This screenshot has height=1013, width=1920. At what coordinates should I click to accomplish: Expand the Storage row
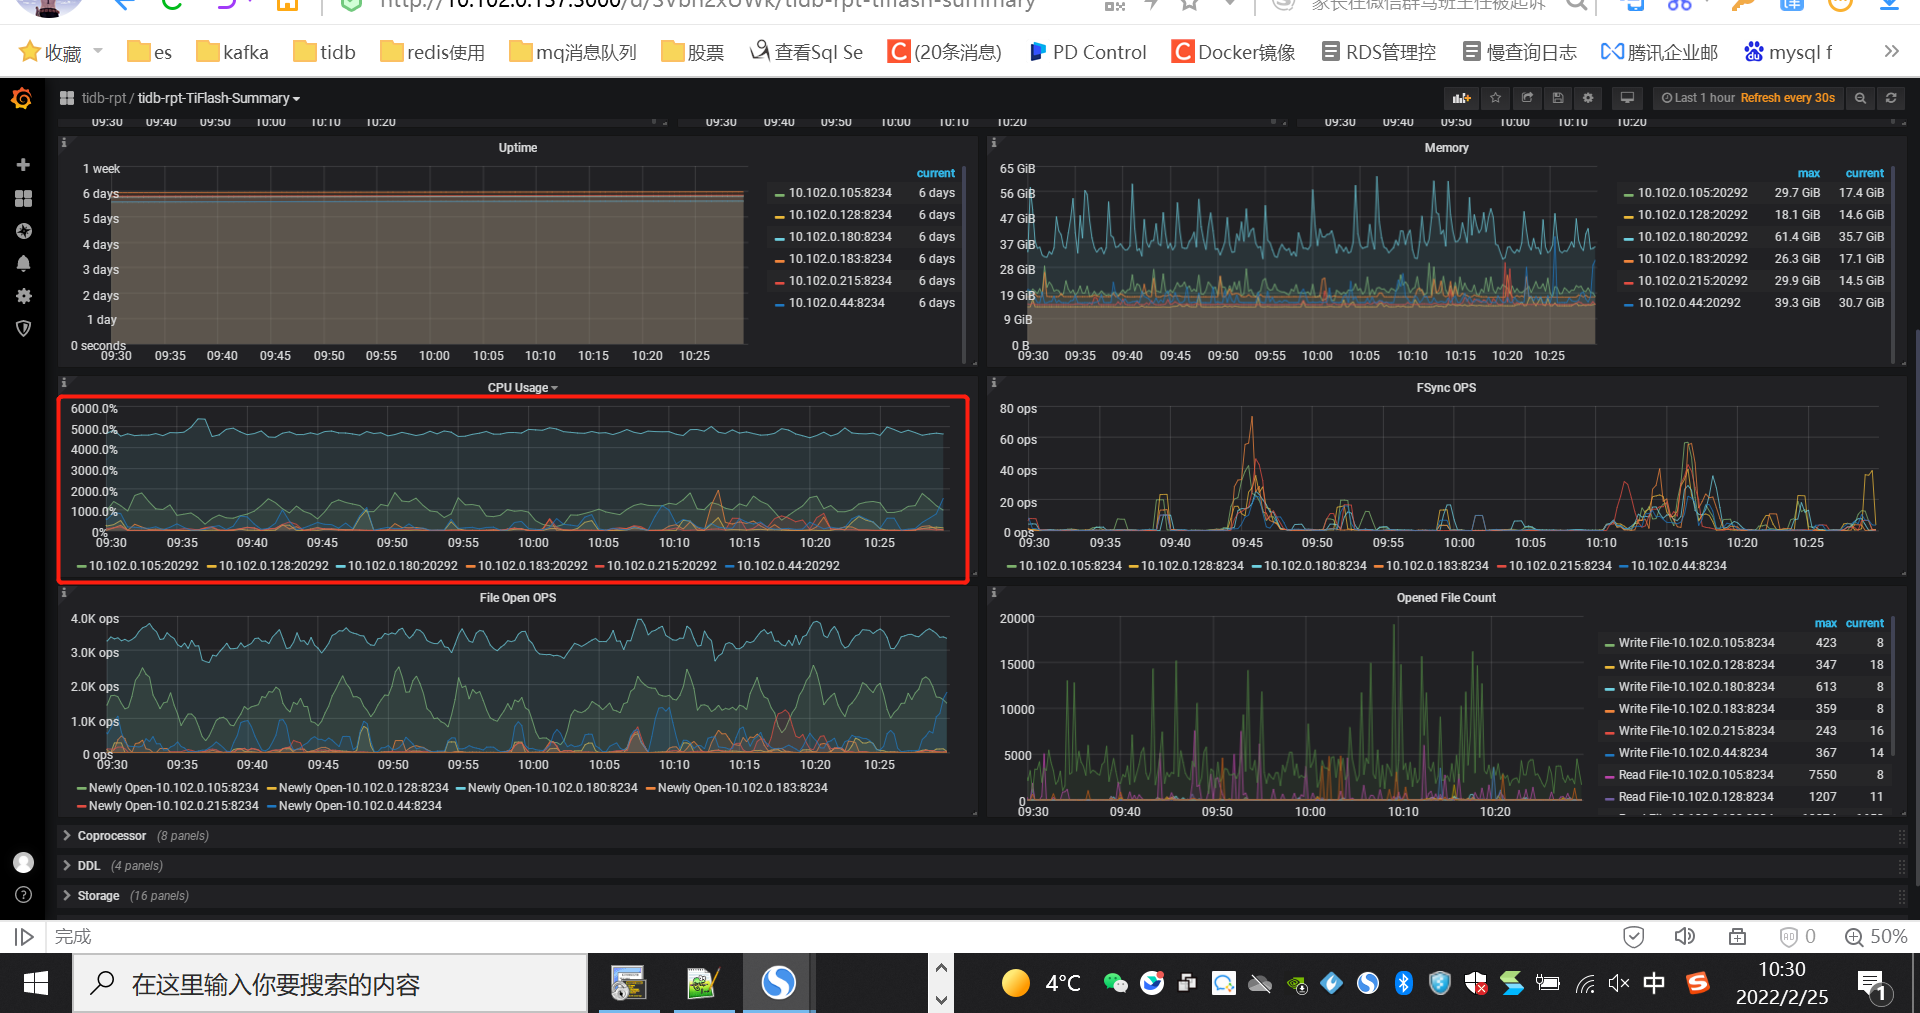pos(98,896)
